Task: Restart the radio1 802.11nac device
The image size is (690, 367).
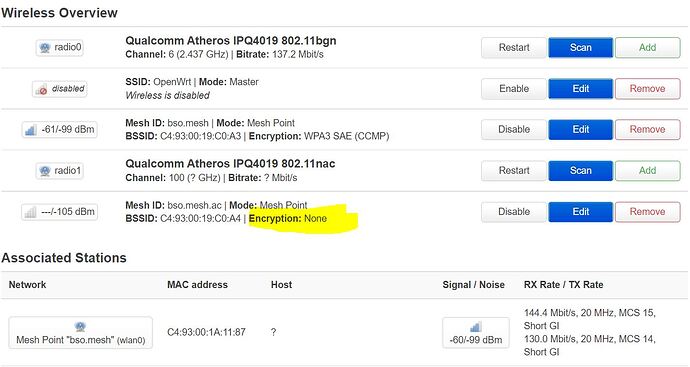Action: point(514,171)
